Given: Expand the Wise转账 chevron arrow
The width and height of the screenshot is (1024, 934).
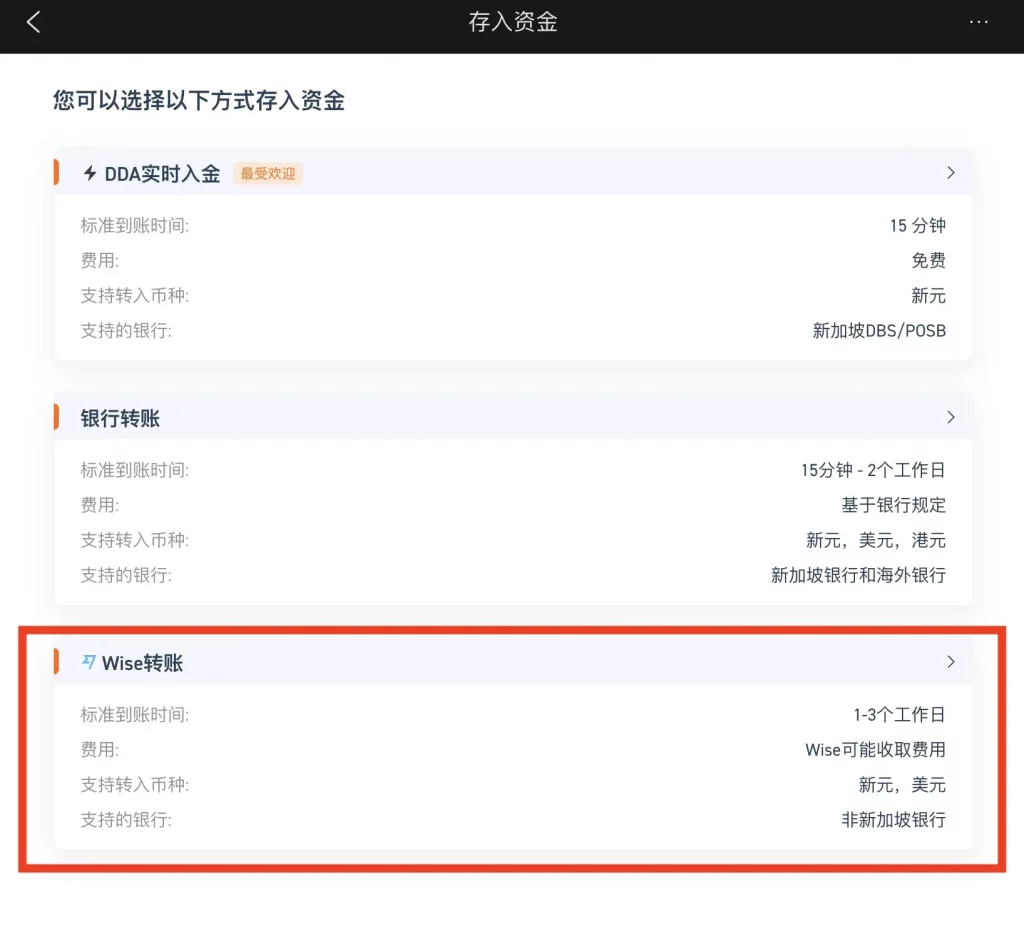Looking at the screenshot, I should coord(950,662).
